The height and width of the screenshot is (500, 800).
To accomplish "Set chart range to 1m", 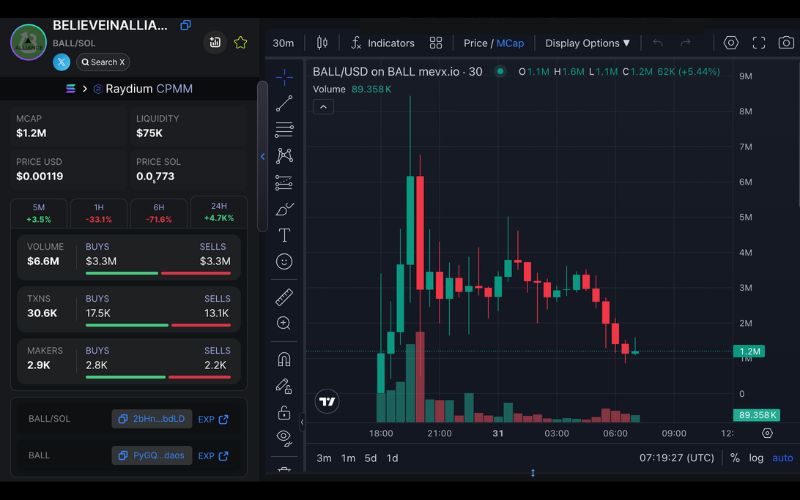I will 348,458.
